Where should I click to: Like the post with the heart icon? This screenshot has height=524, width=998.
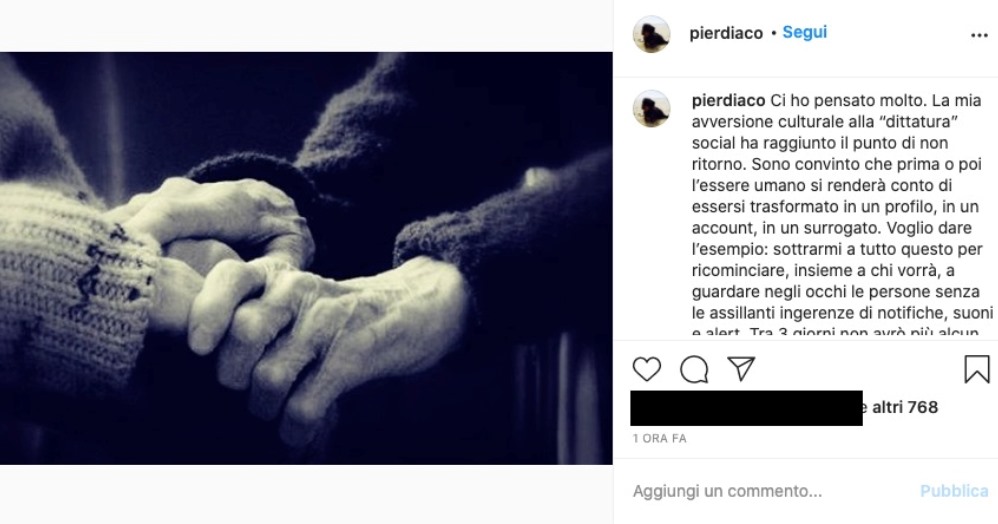(647, 369)
